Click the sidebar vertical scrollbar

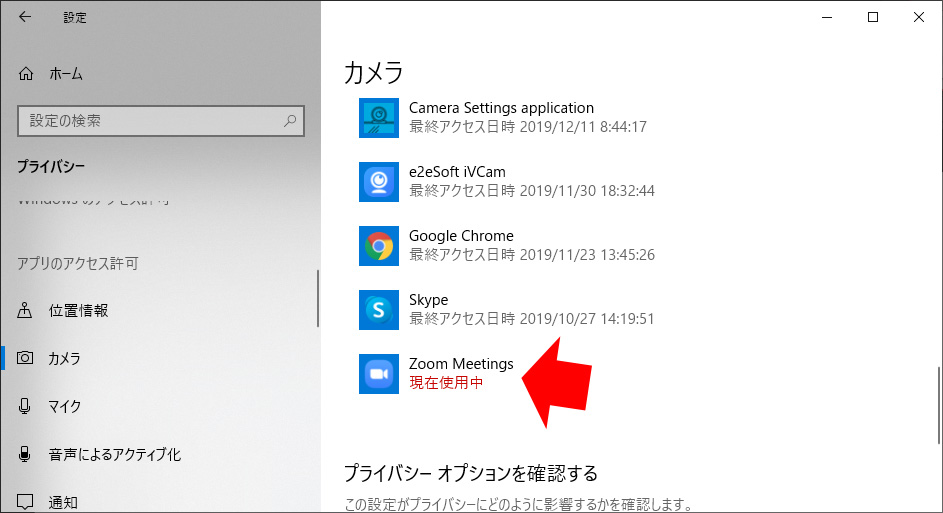coord(318,297)
